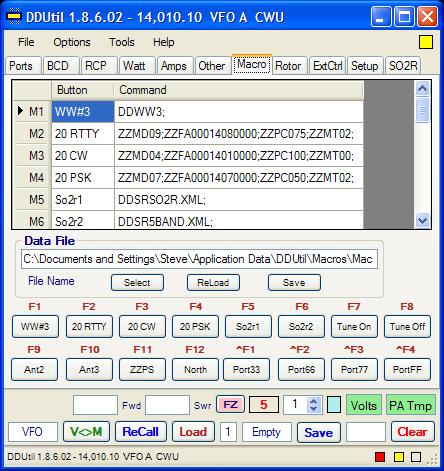Screen dimensions: 444x471
Task: Click the red status indicator in status bar
Action: pyautogui.click(x=380, y=457)
